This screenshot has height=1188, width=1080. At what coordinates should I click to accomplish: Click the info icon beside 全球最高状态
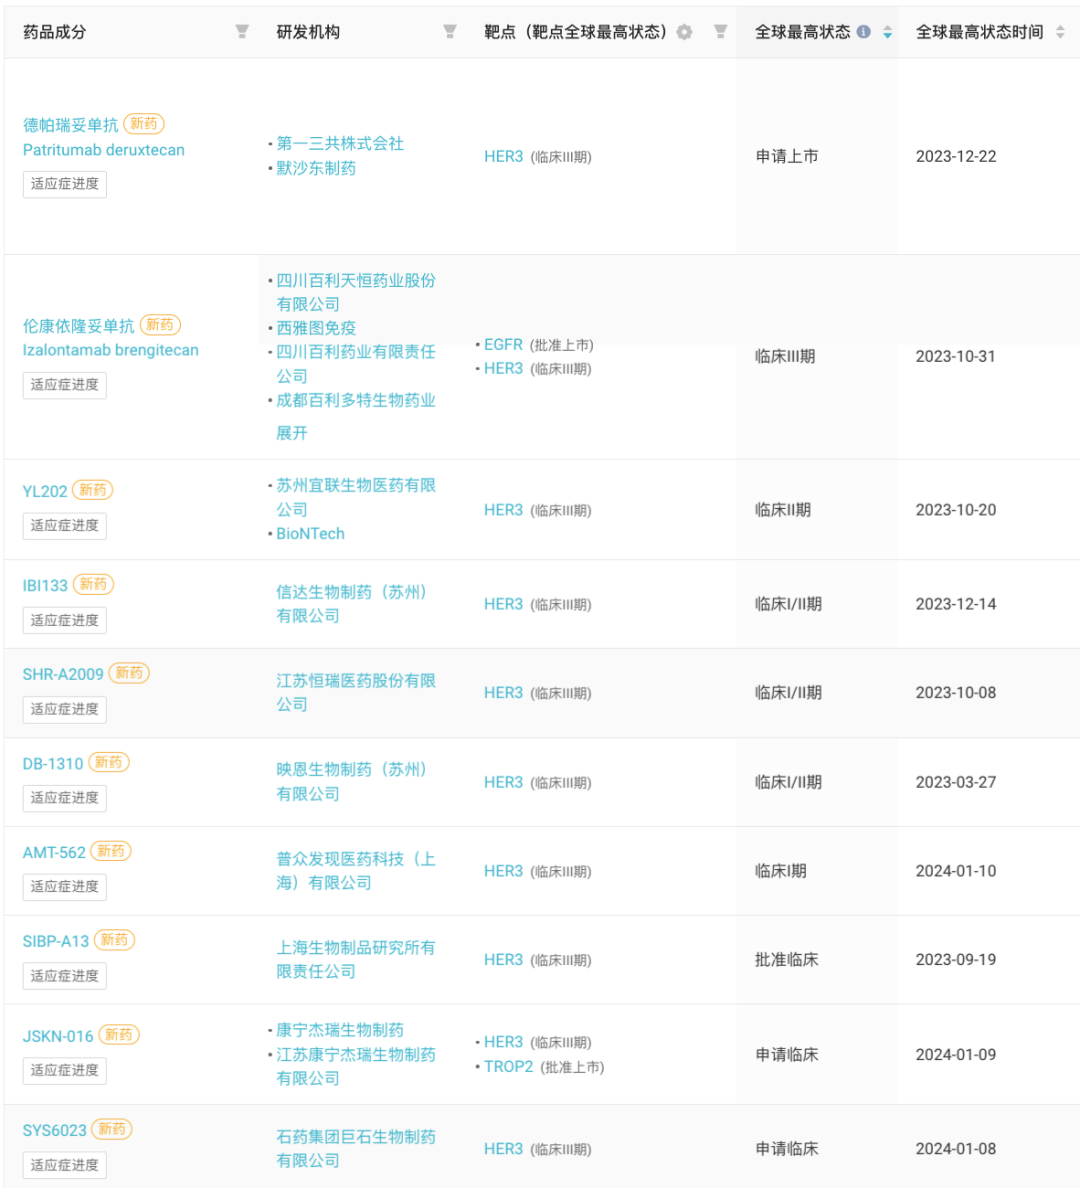point(863,32)
